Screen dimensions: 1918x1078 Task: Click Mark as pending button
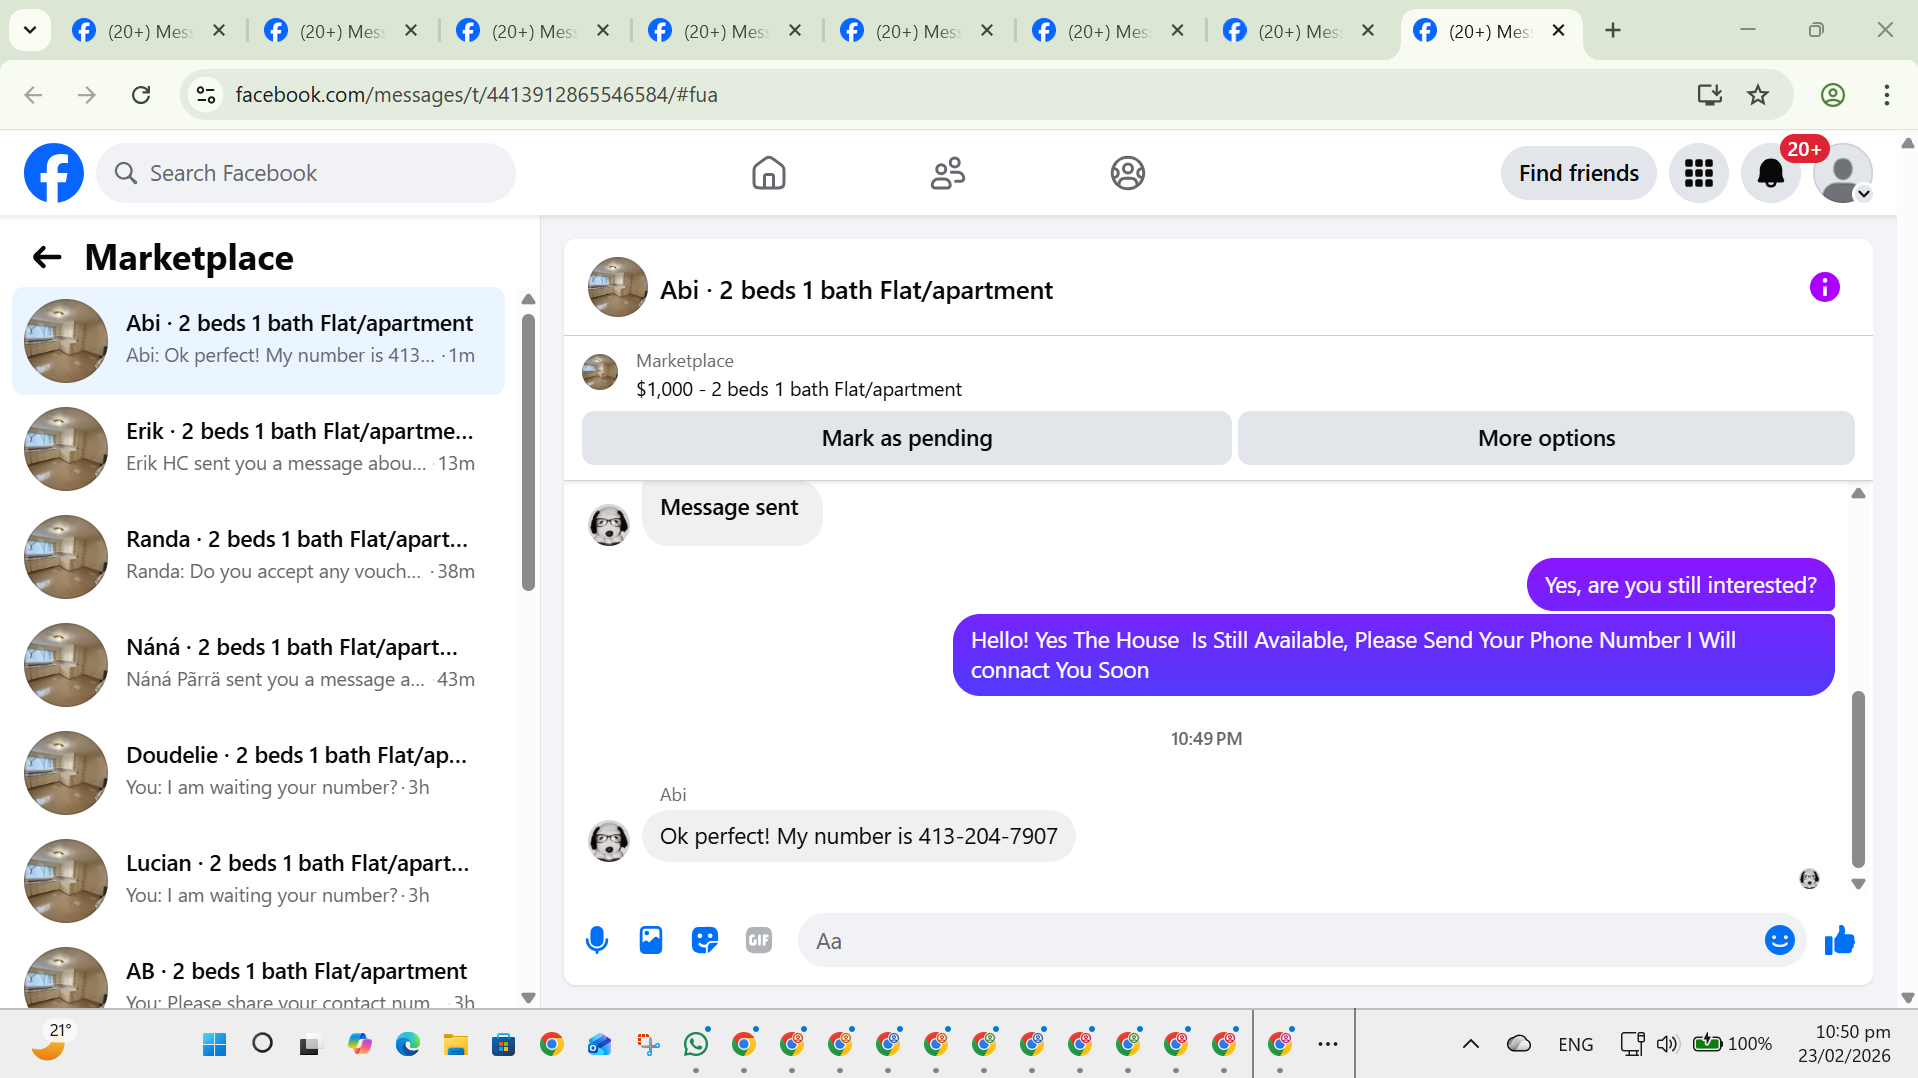[906, 438]
